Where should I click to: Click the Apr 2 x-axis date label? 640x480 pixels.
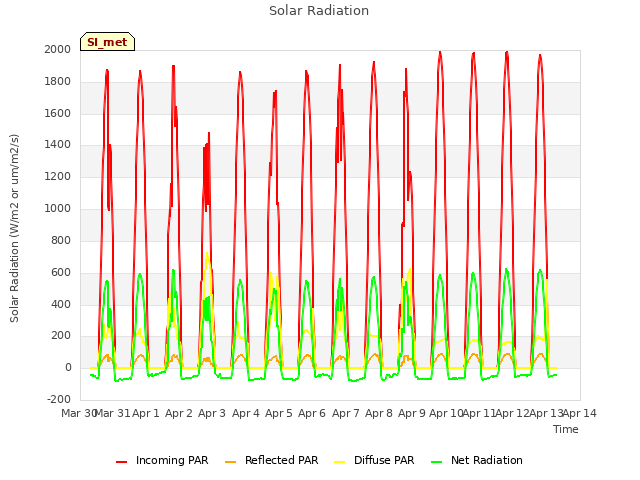[179, 413]
